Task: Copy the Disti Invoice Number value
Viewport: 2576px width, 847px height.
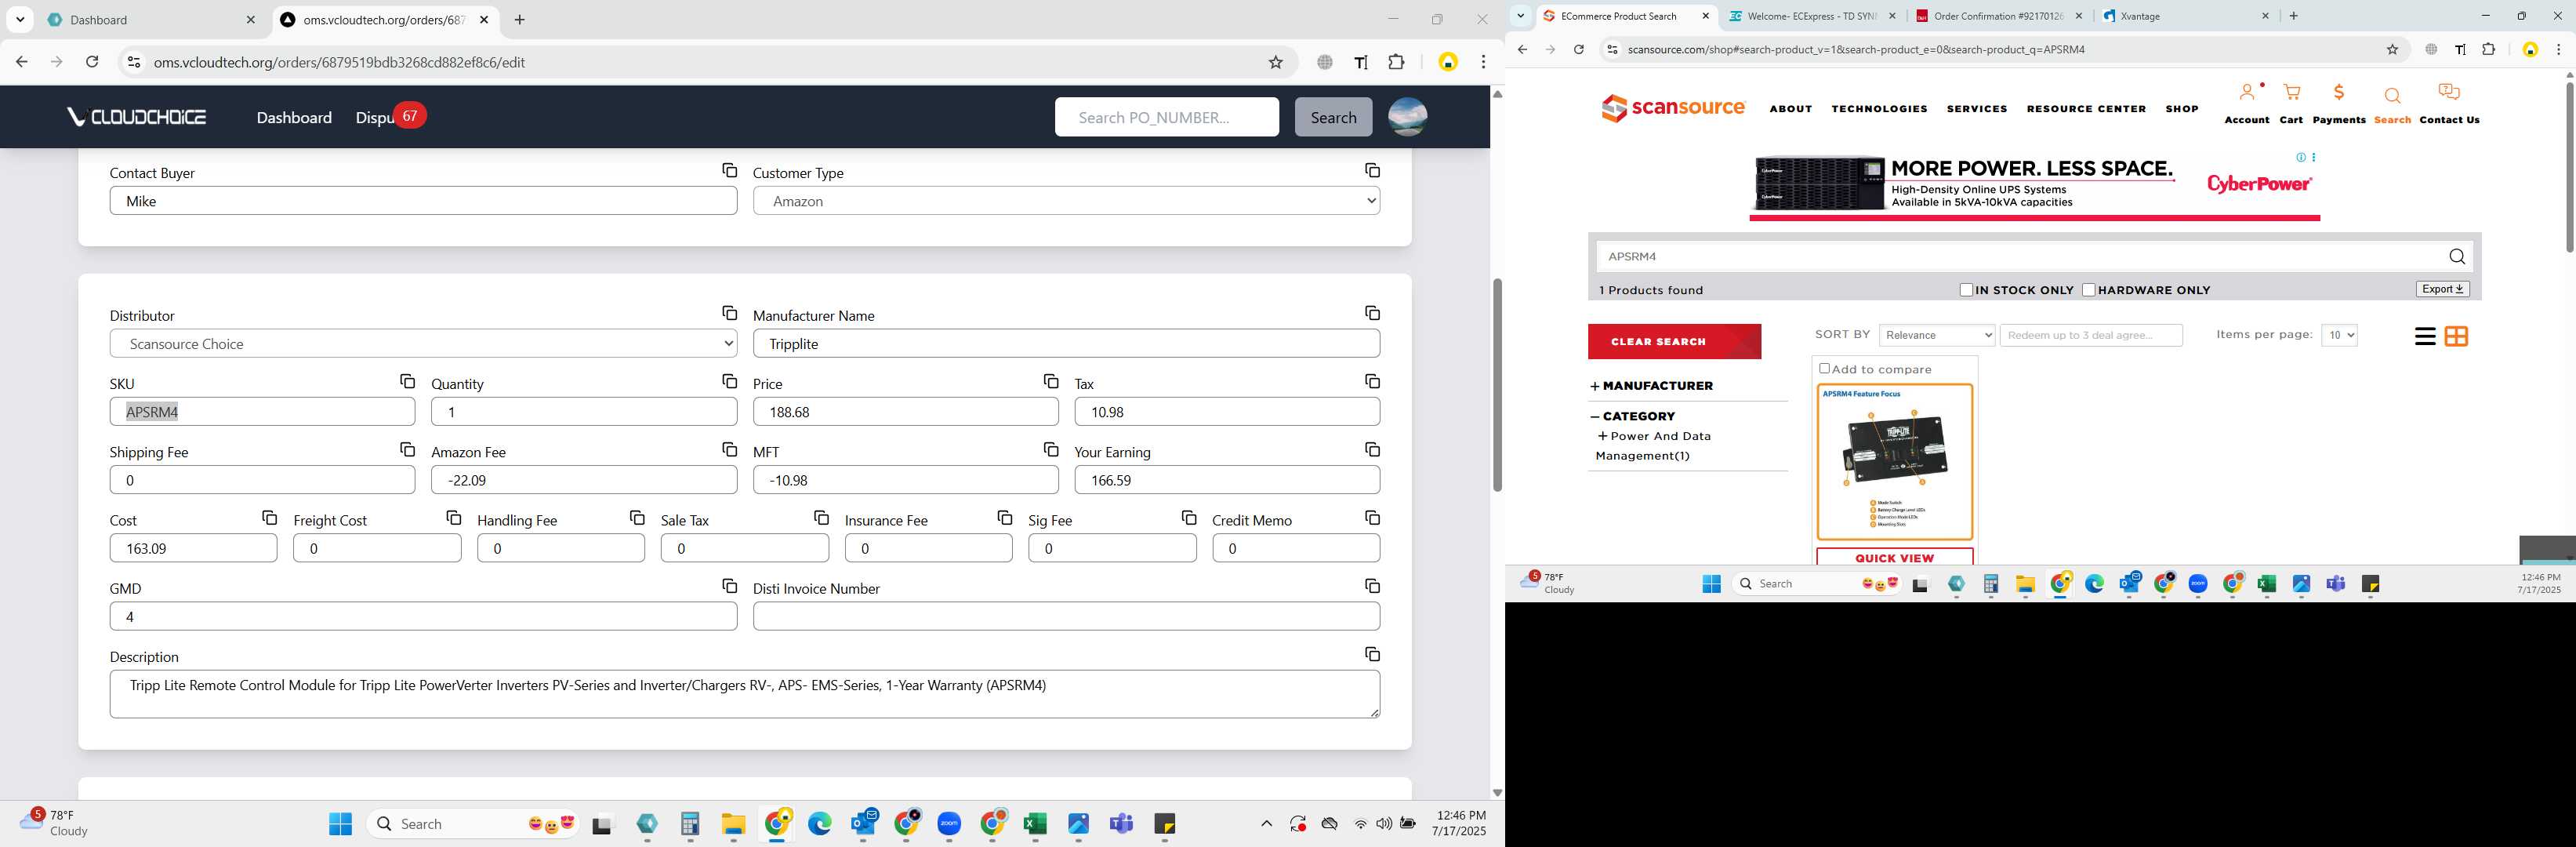Action: pyautogui.click(x=1372, y=585)
